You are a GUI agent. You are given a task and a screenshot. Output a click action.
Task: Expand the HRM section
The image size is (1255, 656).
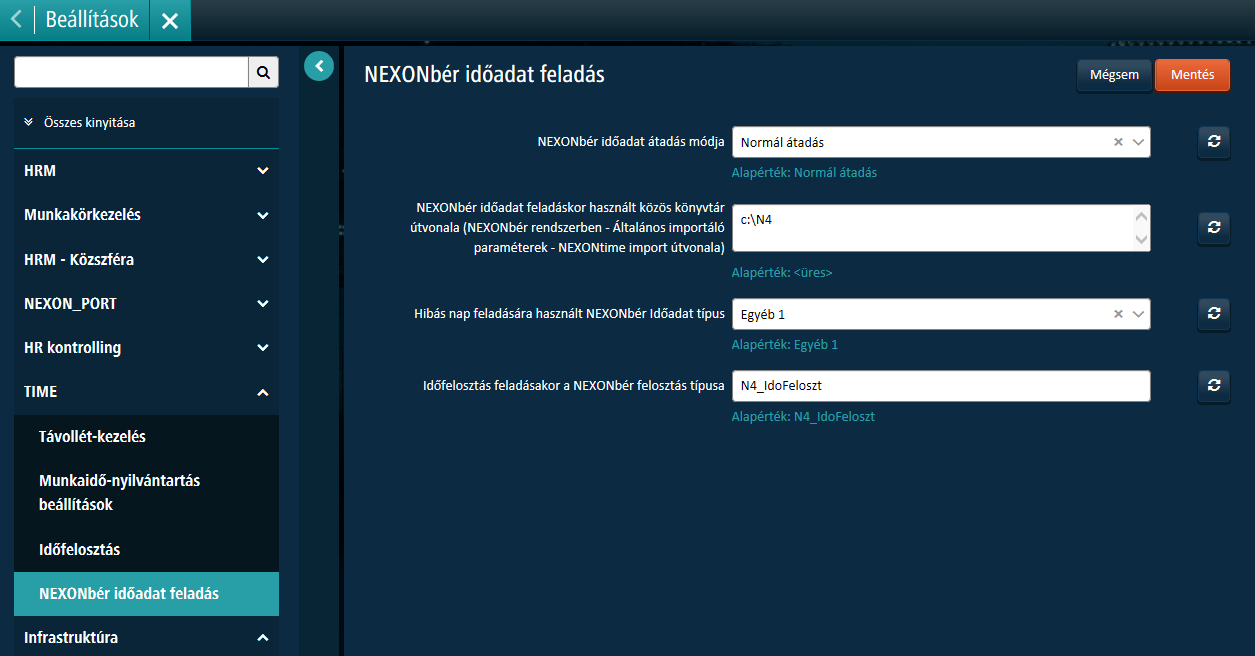tap(146, 171)
